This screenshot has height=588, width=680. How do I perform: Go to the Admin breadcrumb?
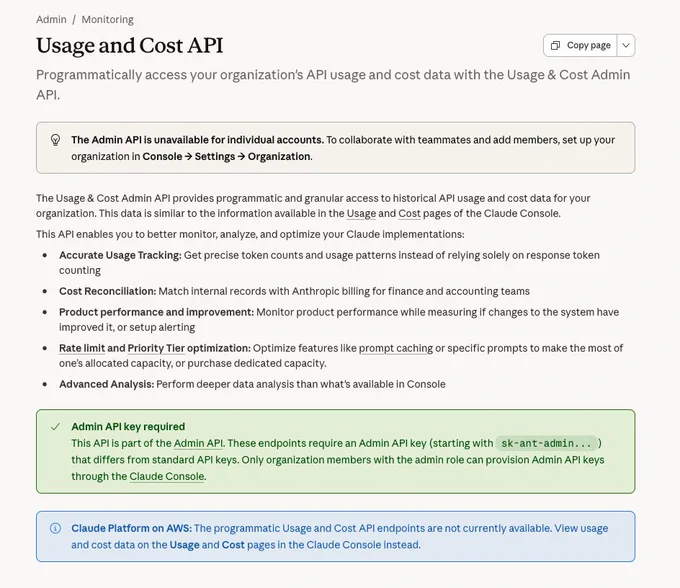coord(51,20)
